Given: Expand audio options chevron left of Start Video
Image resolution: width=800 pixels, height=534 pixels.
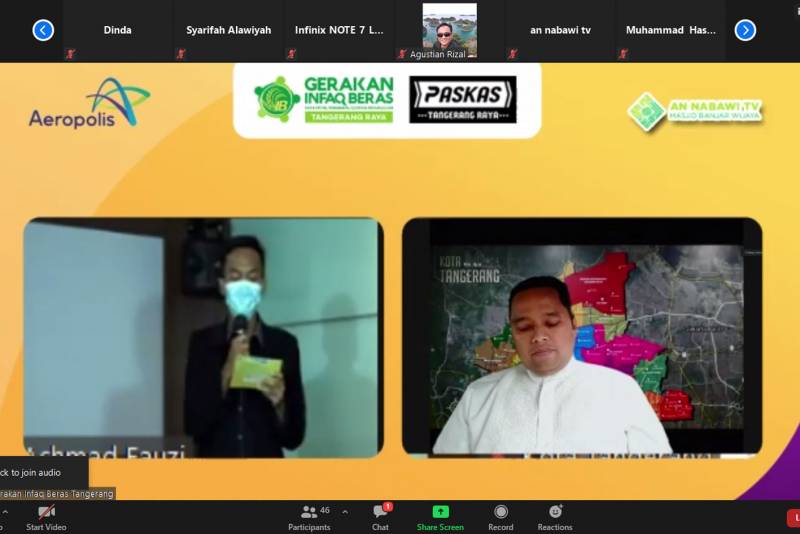Looking at the screenshot, I should (3, 511).
